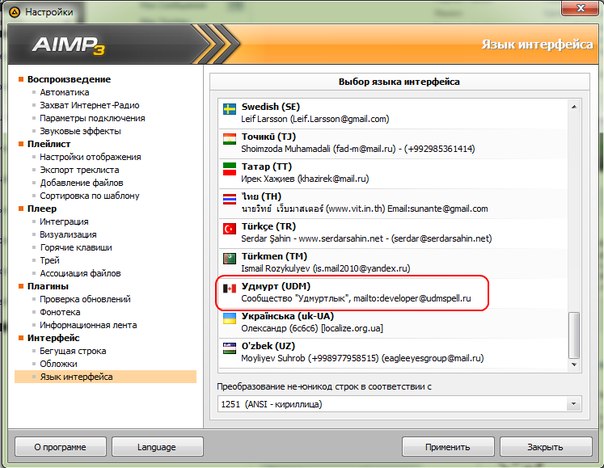Select the Язык интерфейса page

point(105,377)
